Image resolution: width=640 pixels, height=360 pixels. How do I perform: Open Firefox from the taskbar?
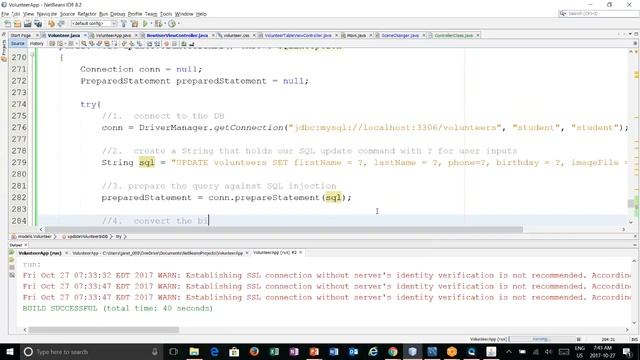(x=254, y=351)
